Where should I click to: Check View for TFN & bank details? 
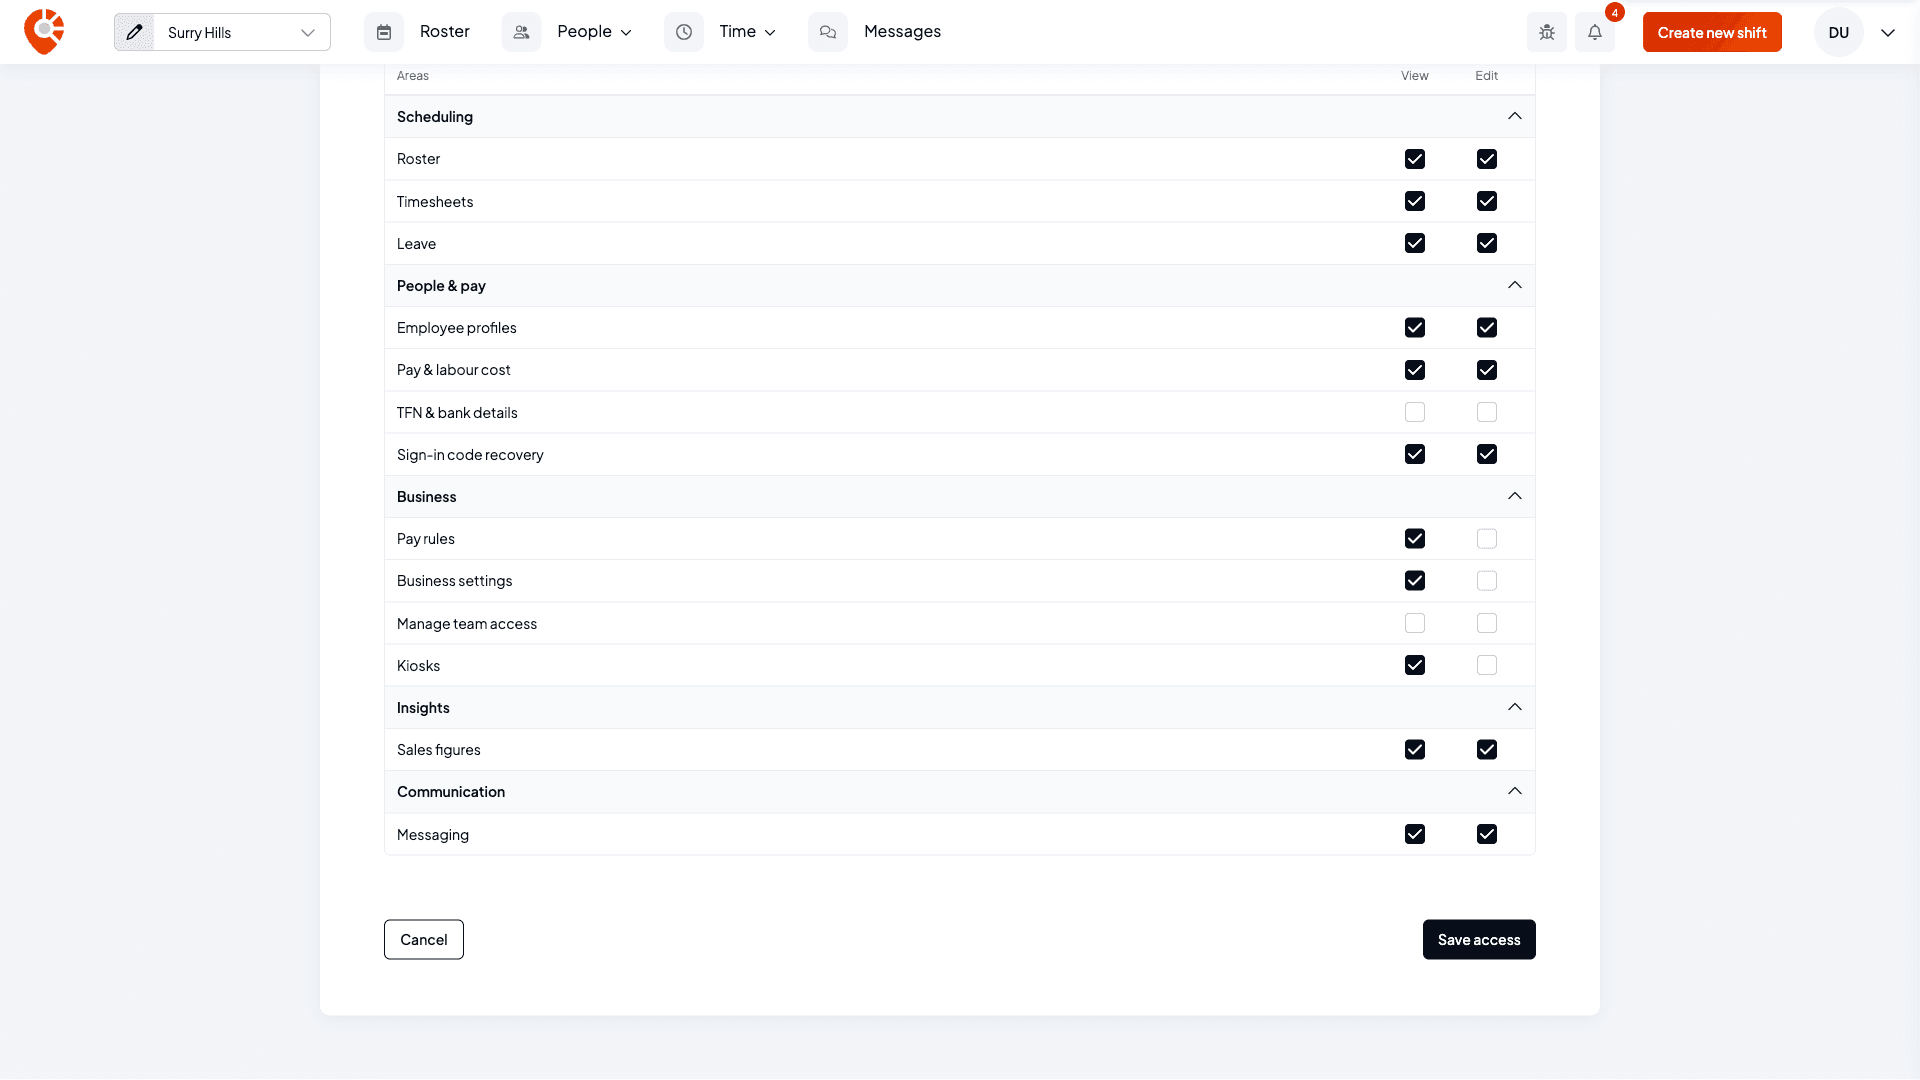tap(1415, 412)
